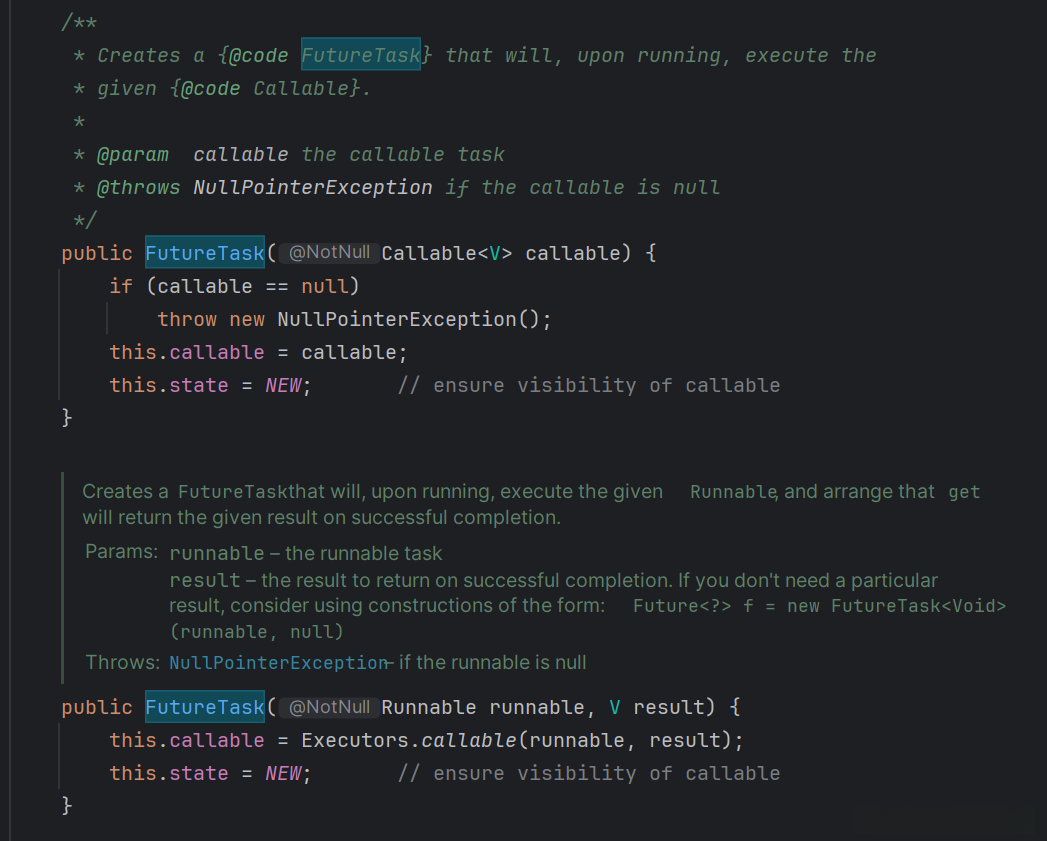The width and height of the screenshot is (1047, 841).
Task: Click the if keyword in first constructor
Action: click(121, 286)
